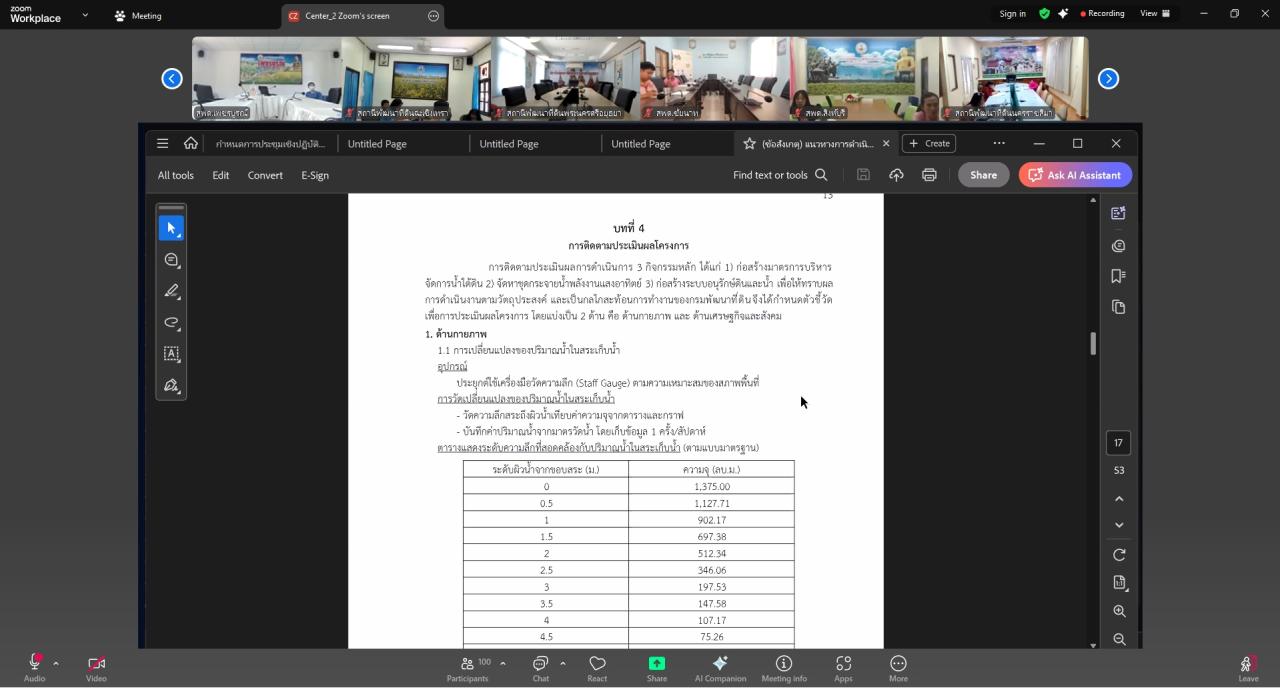Click the Ask AI Assistant button

[1075, 174]
